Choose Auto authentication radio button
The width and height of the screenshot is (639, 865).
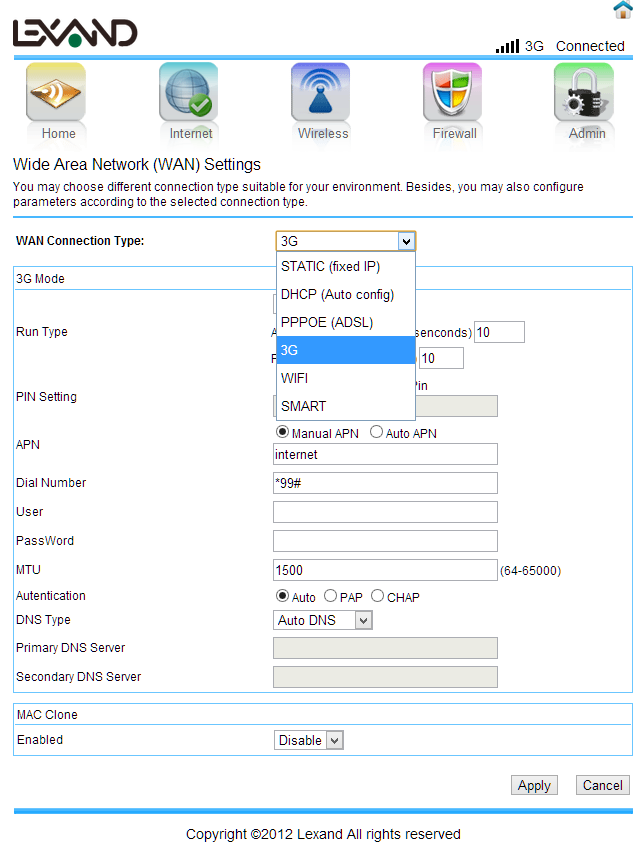coord(282,596)
